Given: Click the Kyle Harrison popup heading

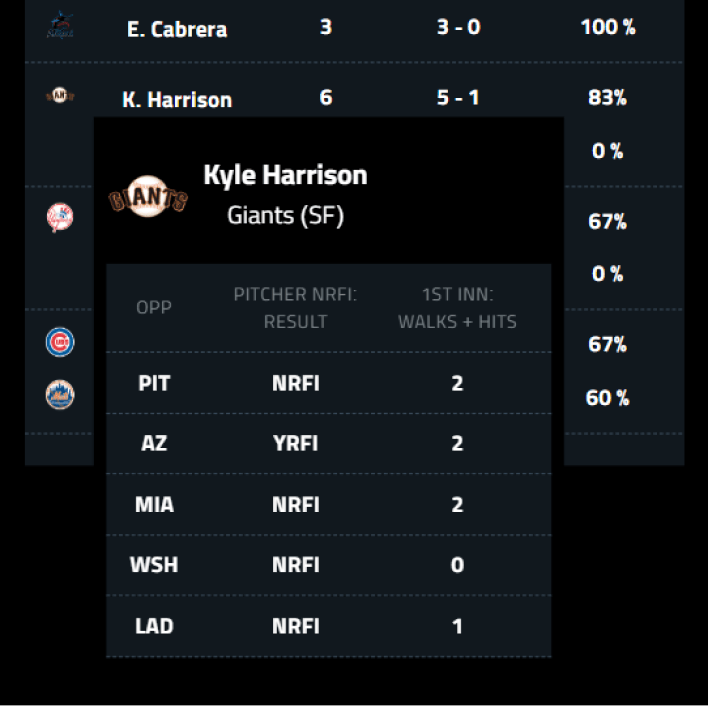Looking at the screenshot, I should coord(285,175).
